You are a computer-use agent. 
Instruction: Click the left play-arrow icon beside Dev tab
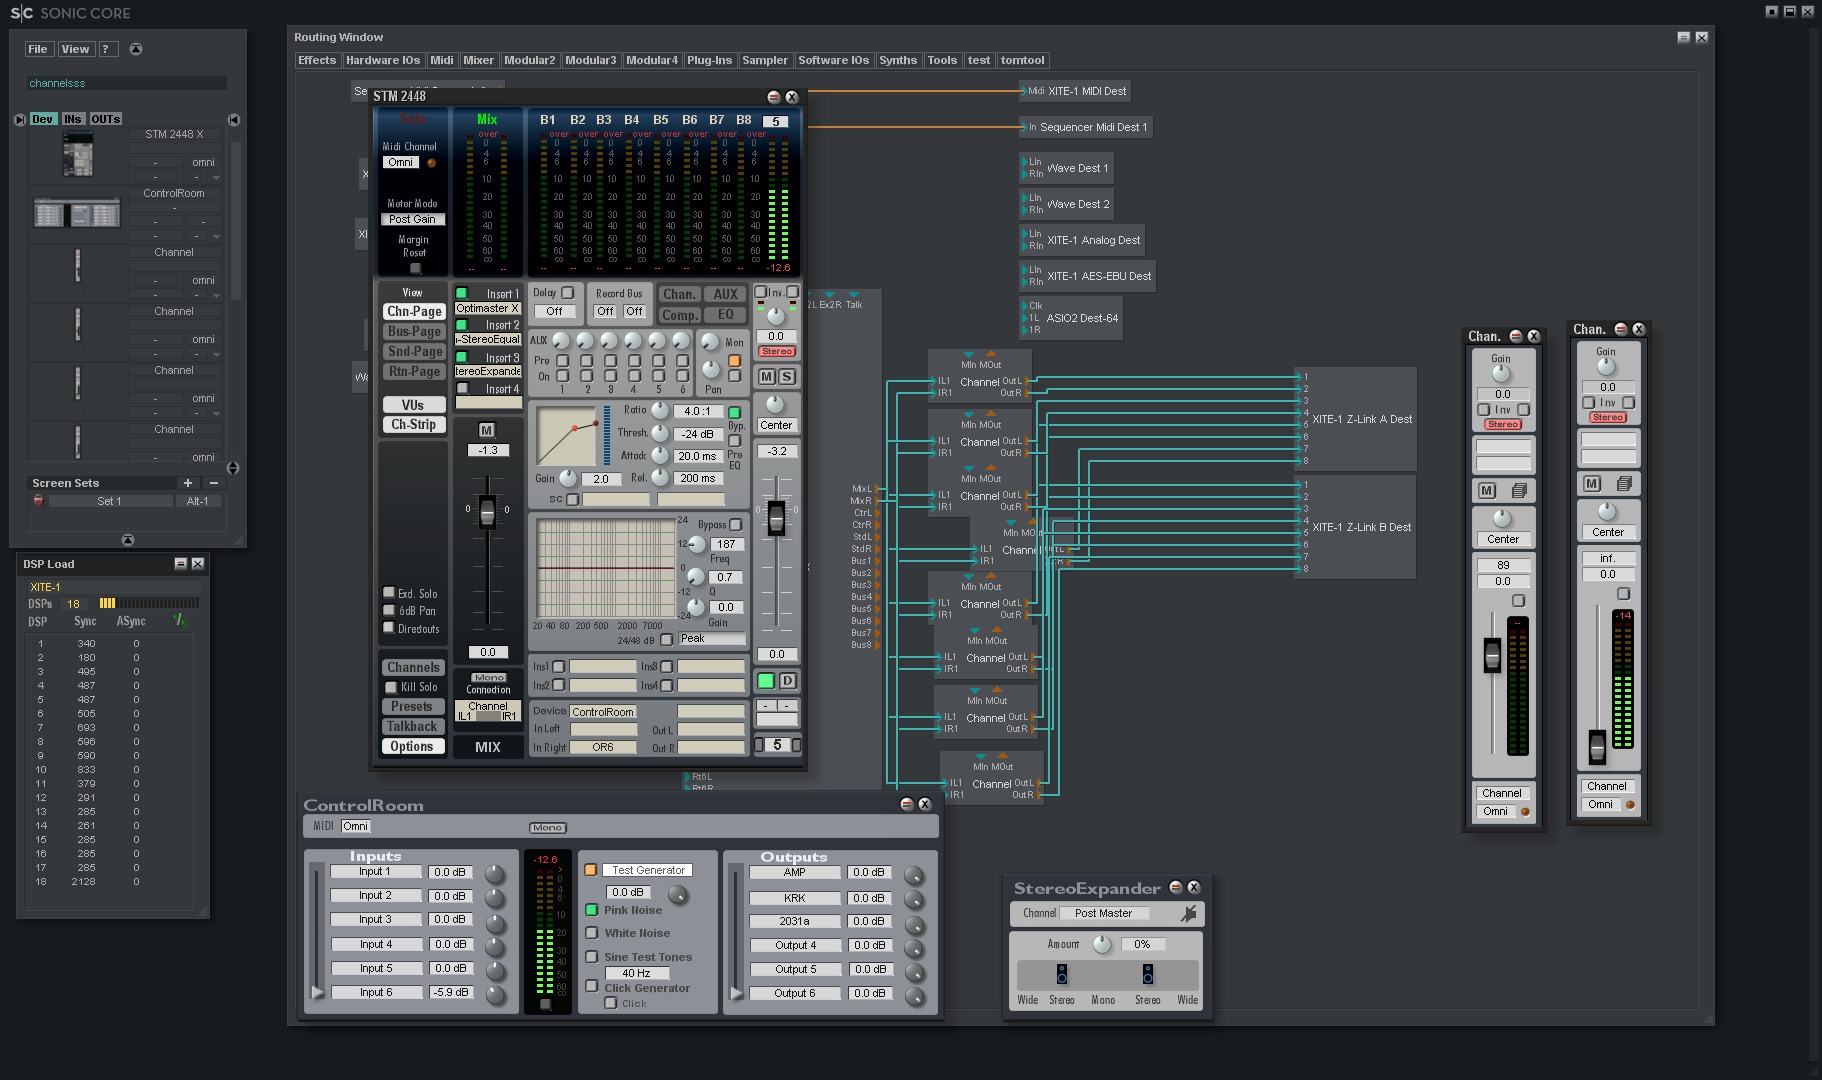click(19, 119)
